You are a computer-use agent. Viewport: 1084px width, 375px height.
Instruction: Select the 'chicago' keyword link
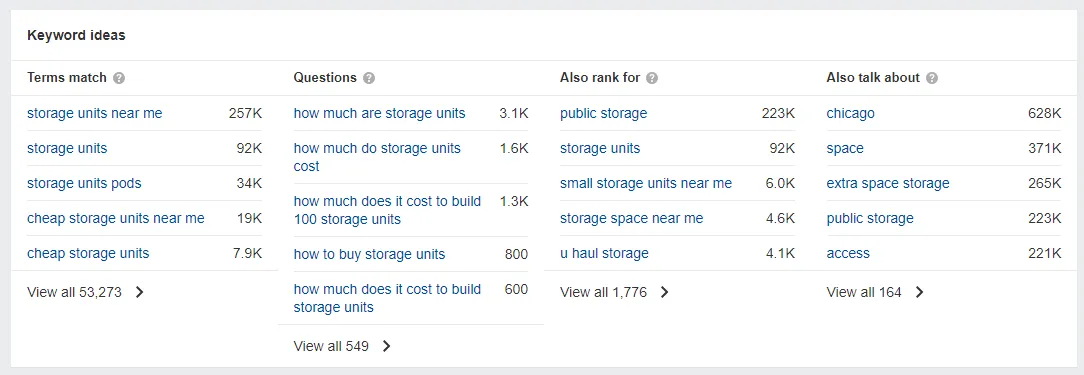850,113
